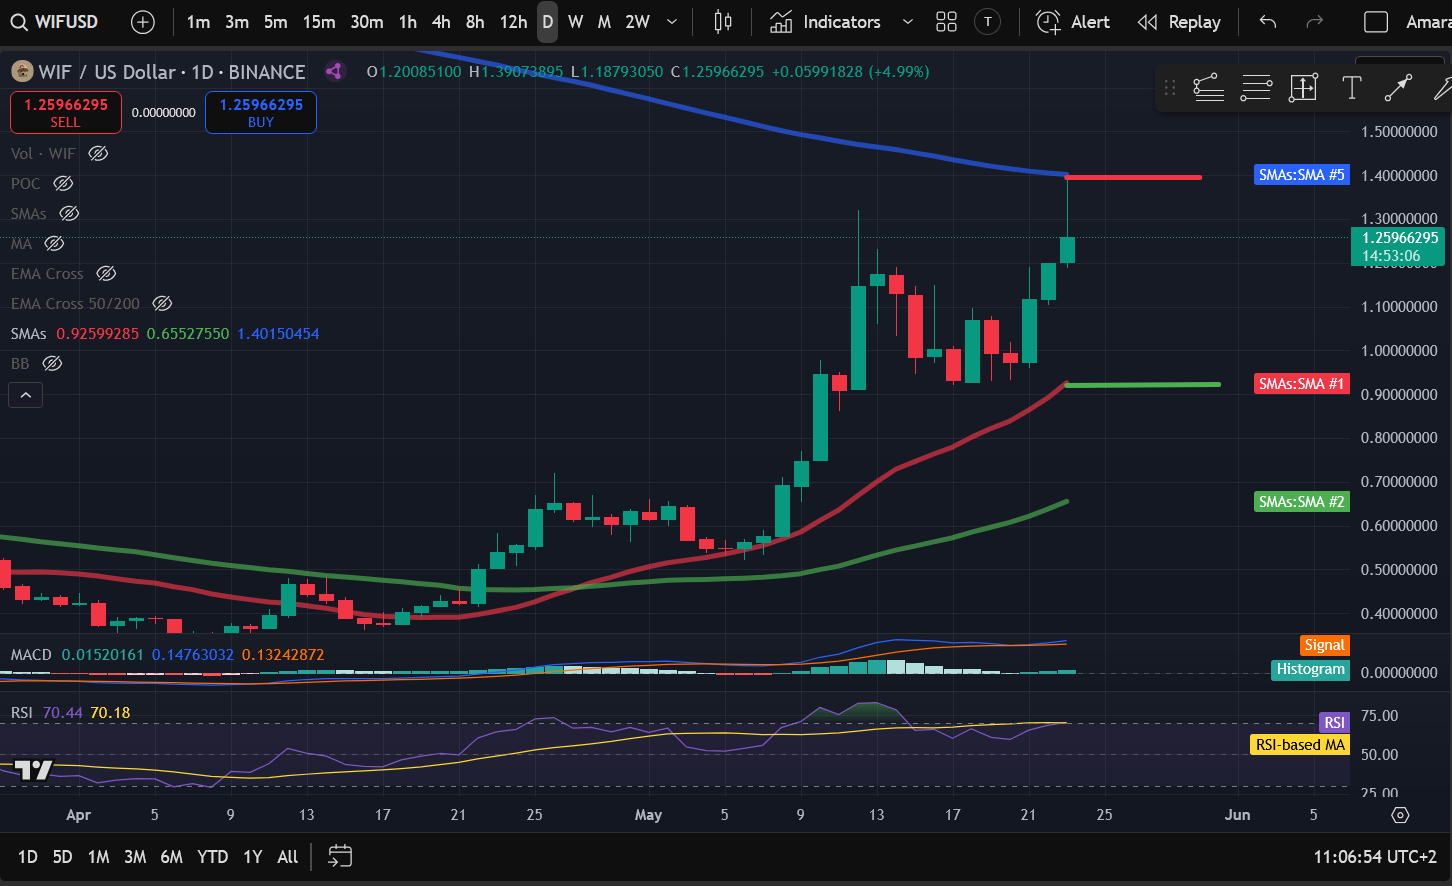
Task: Click the green SMAs:SMA #2 price label
Action: pyautogui.click(x=1302, y=502)
